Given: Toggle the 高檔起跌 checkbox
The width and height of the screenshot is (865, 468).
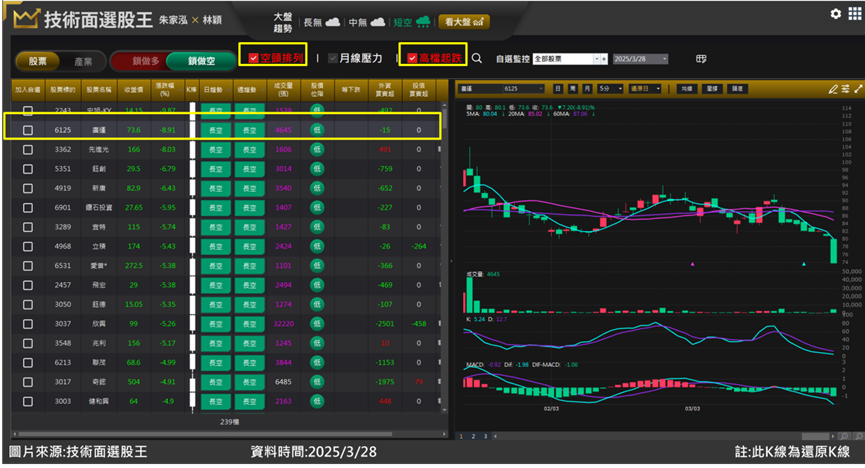Looking at the screenshot, I should [x=412, y=58].
